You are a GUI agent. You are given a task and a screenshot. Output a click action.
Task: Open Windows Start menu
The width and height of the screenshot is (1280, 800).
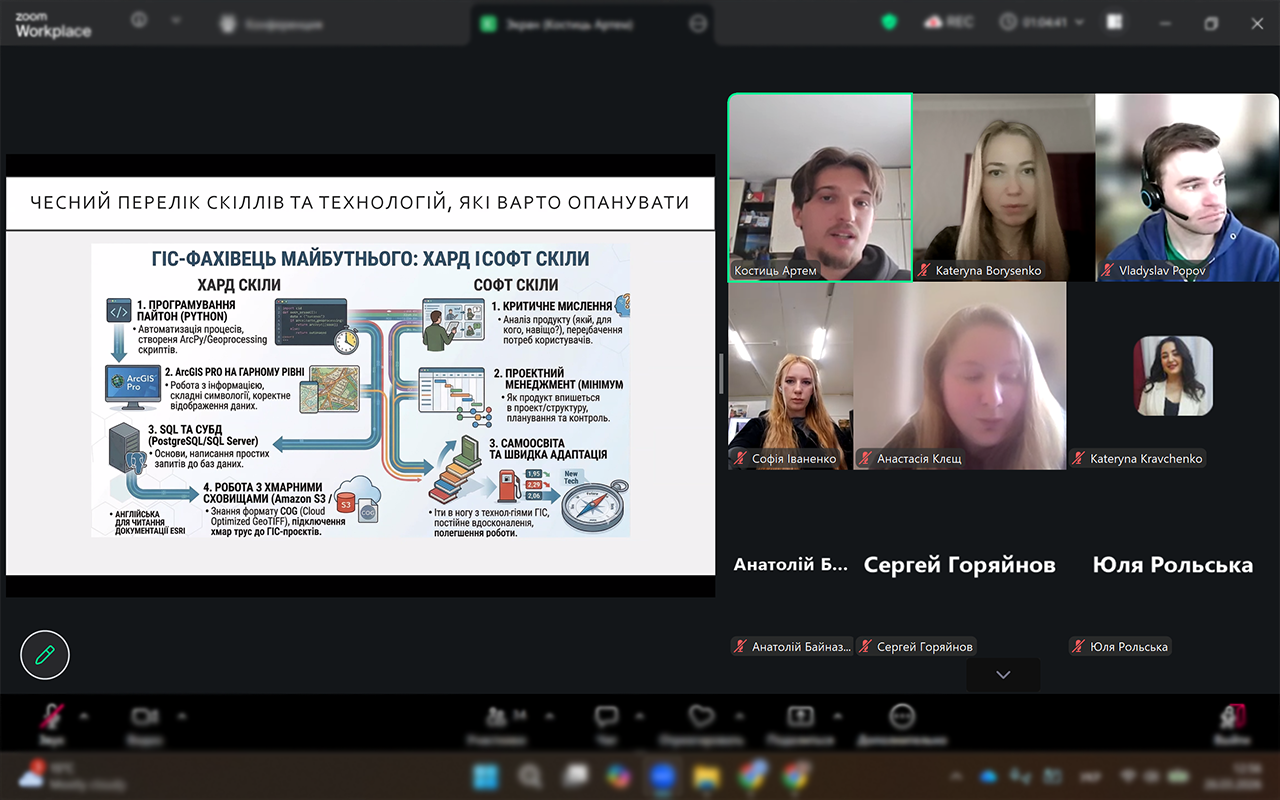(486, 776)
